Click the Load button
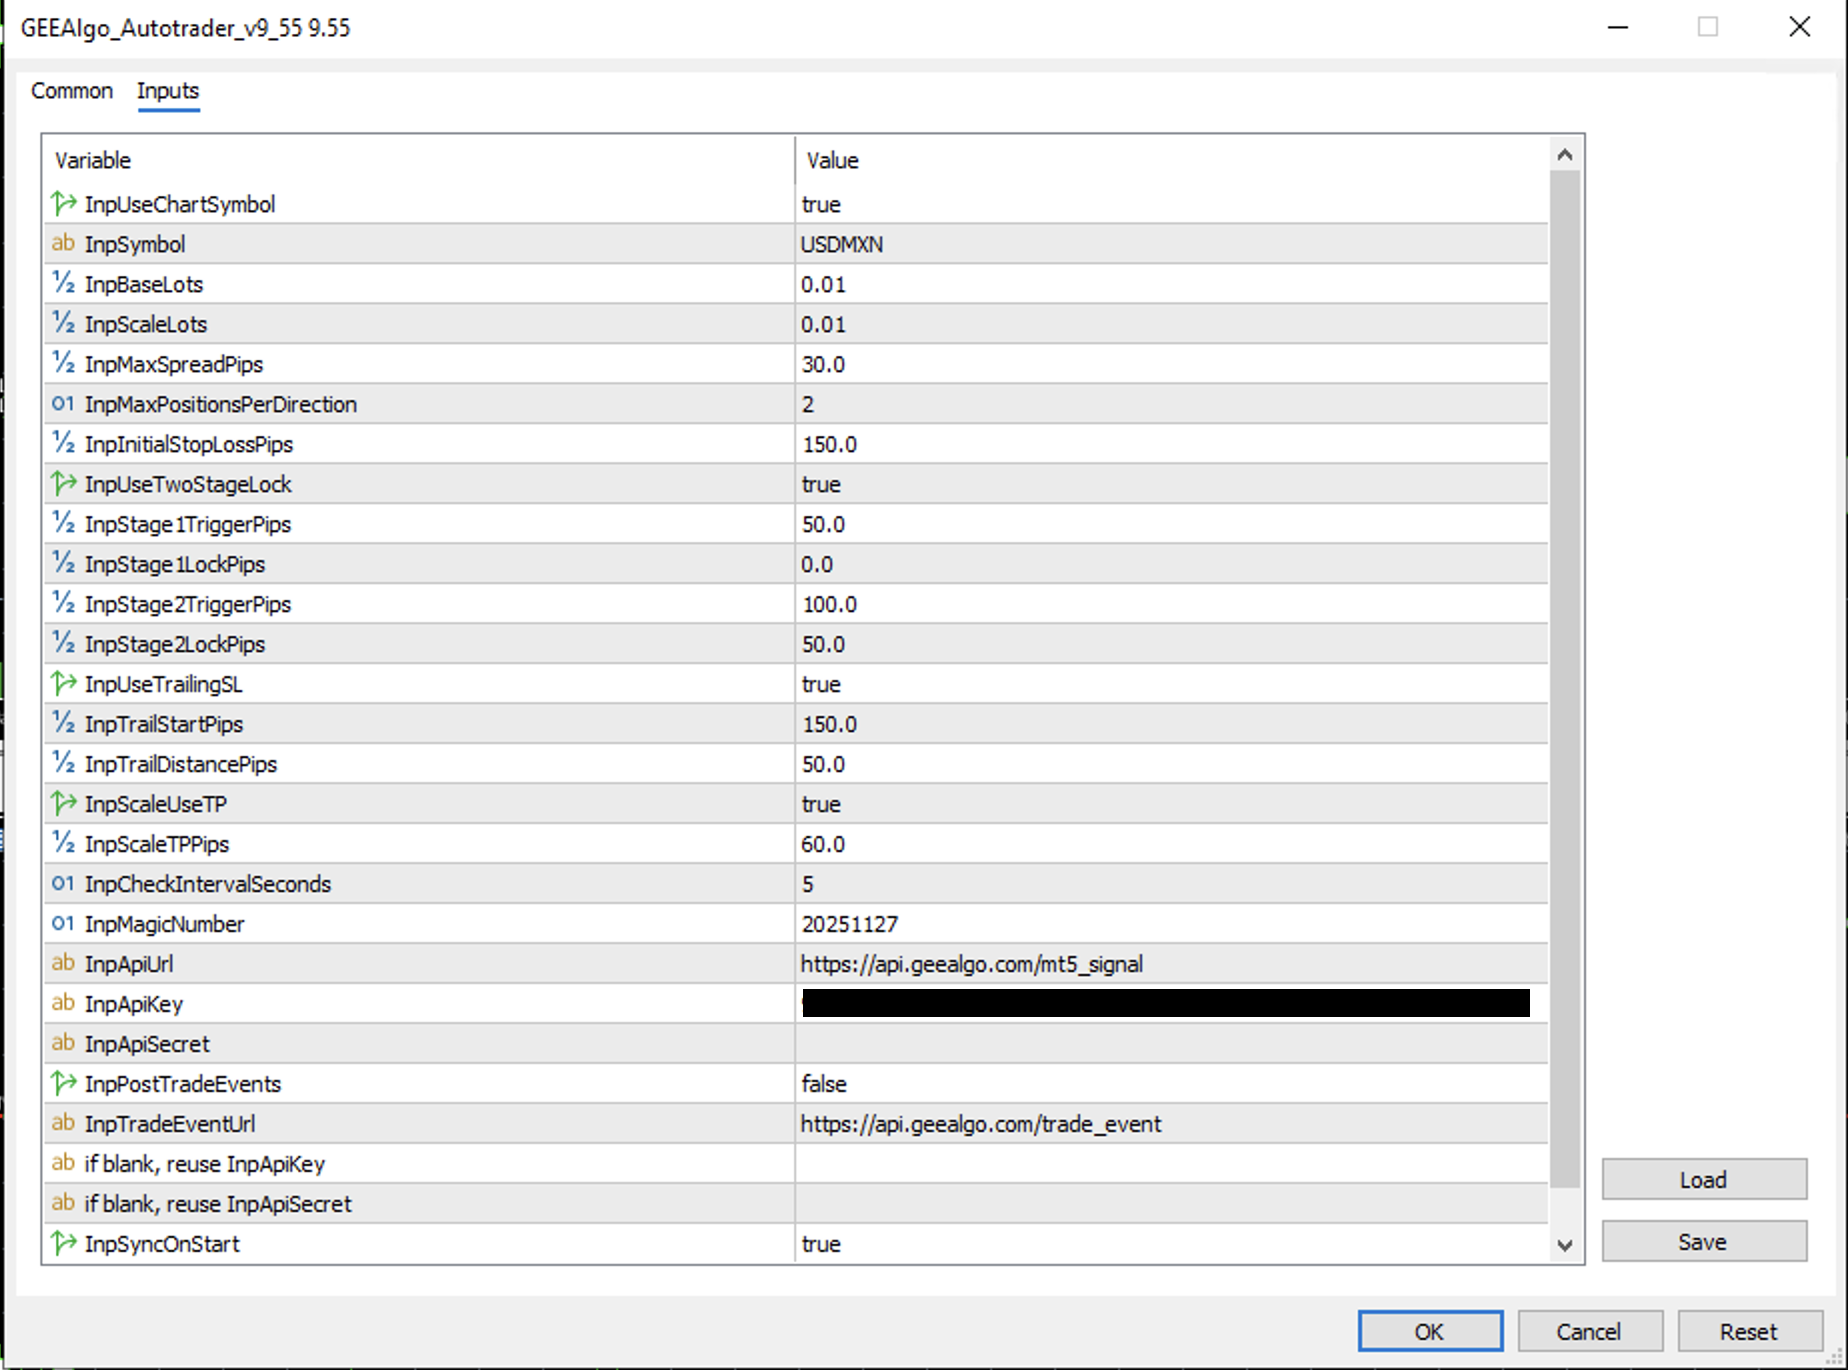Screen dimensions: 1848x1370 pyautogui.click(x=1703, y=1179)
